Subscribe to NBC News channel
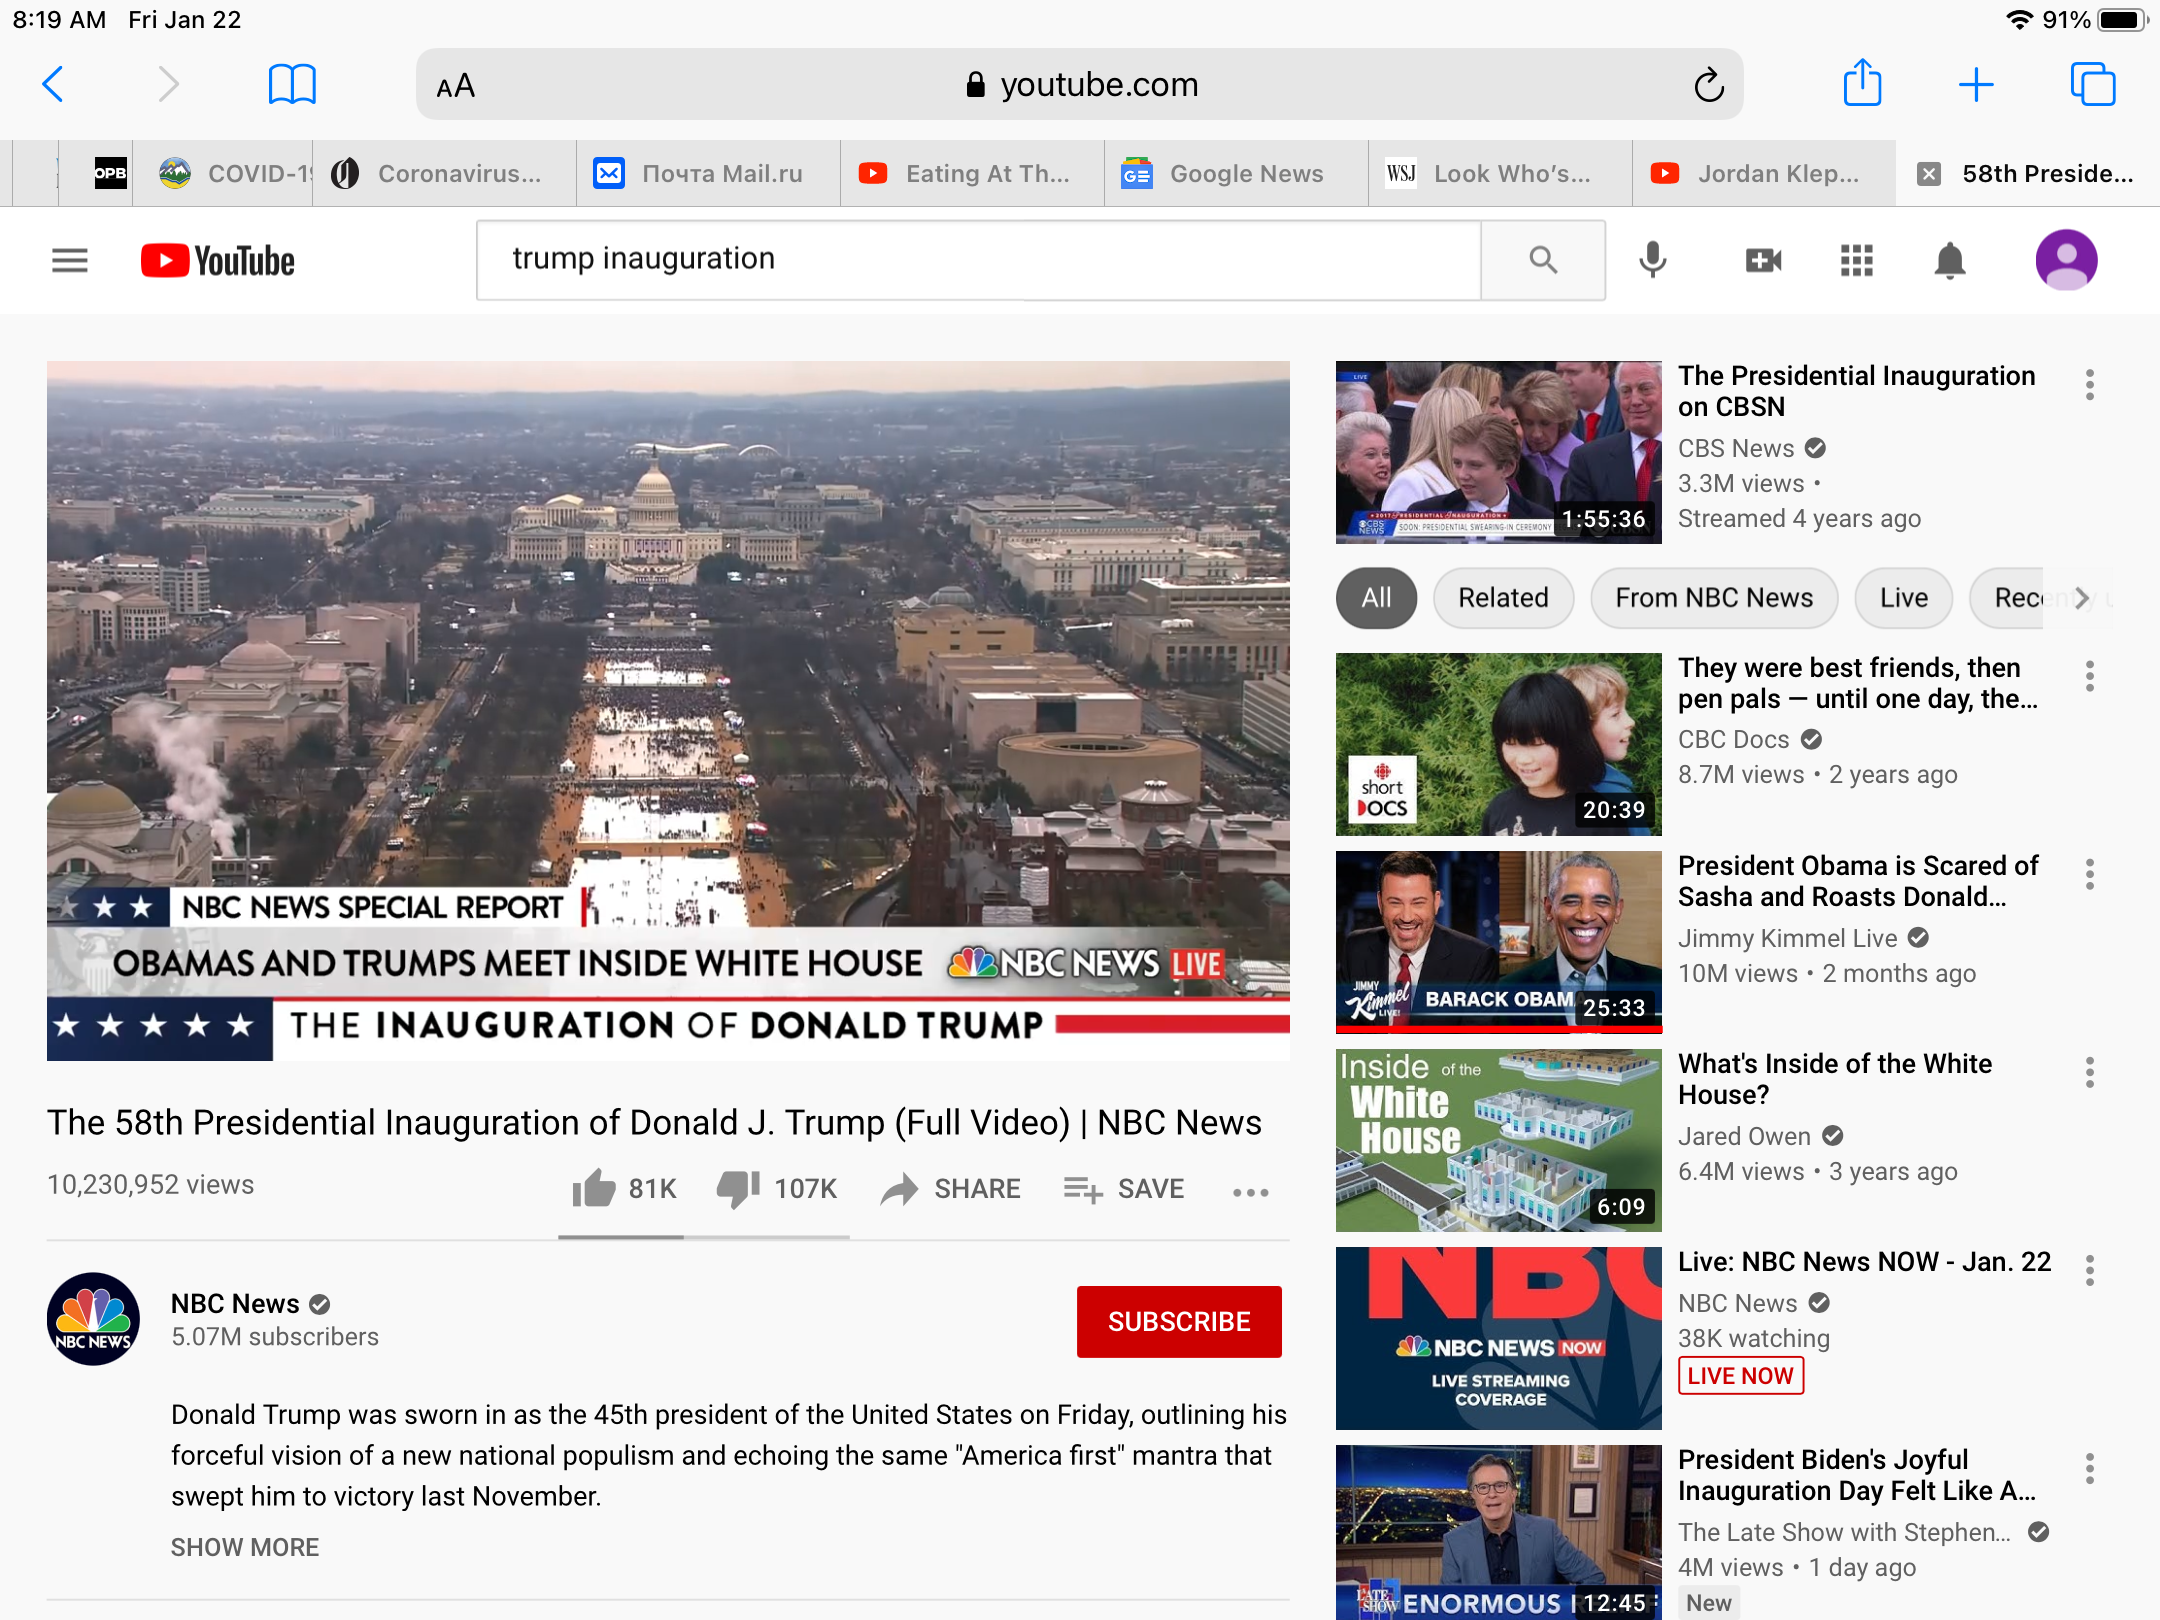The image size is (2160, 1620). [x=1178, y=1321]
